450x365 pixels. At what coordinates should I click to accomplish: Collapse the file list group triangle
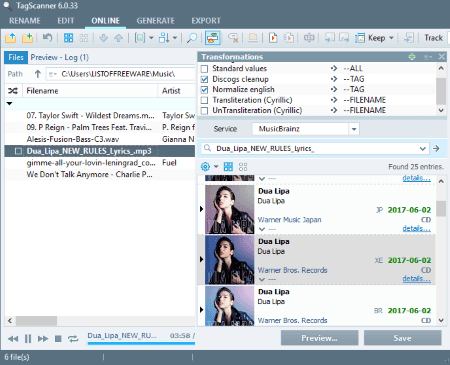10,104
